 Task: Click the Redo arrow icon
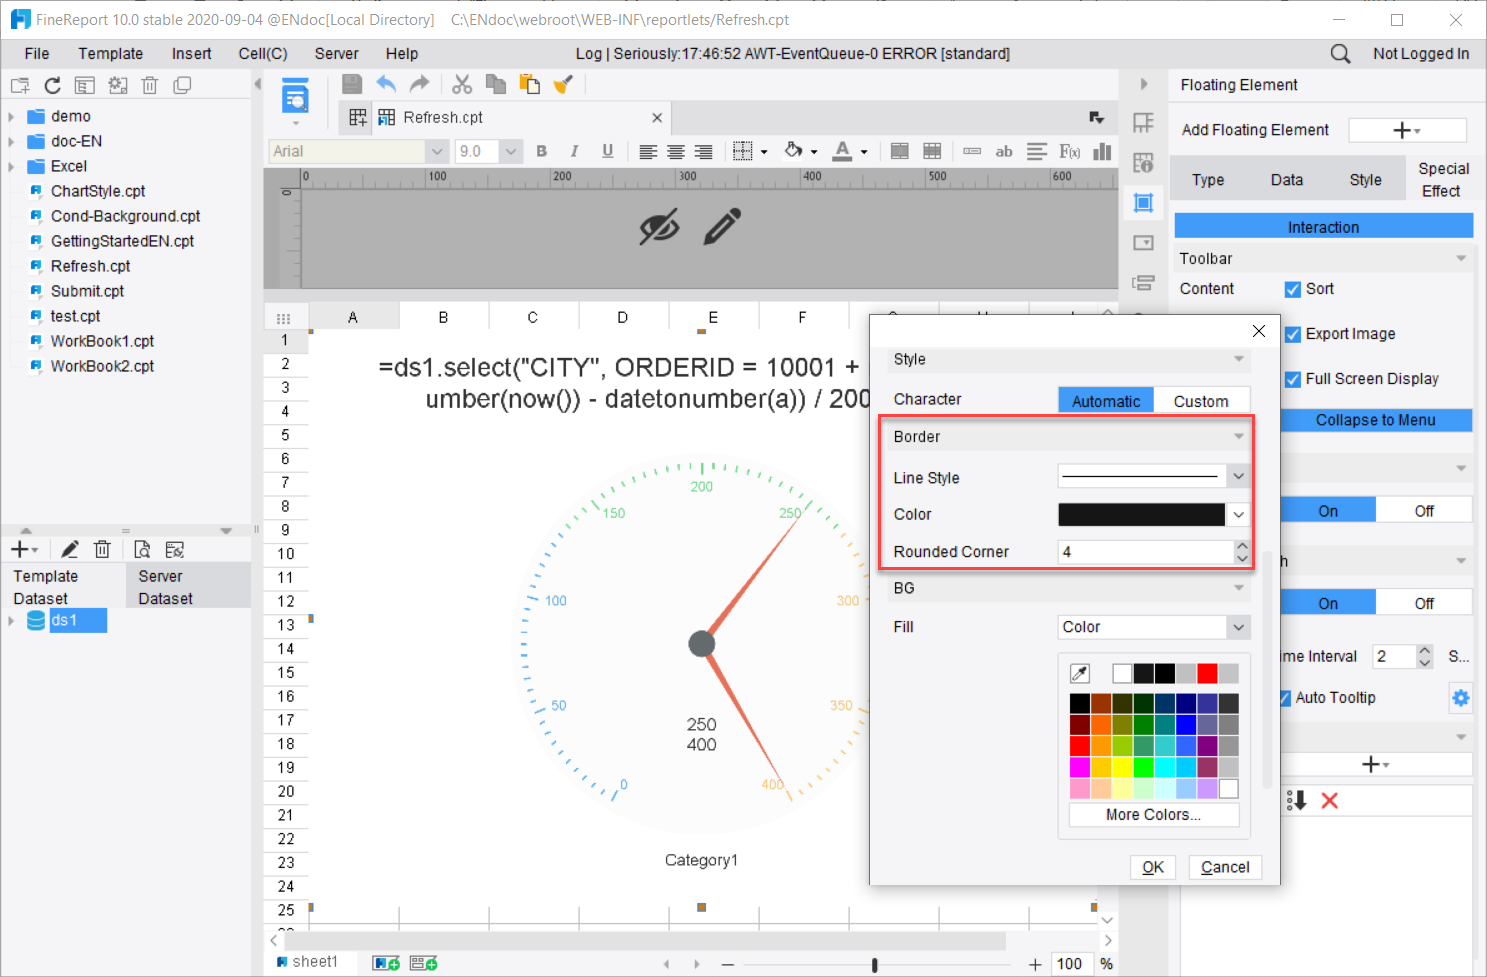pyautogui.click(x=420, y=85)
